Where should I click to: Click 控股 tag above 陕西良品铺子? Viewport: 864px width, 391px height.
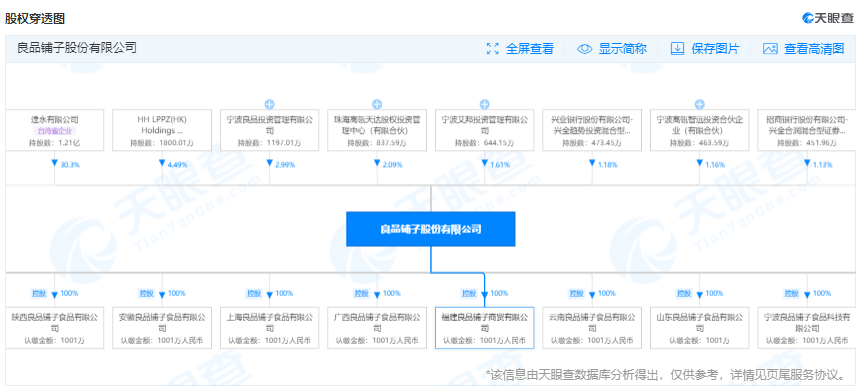point(39,294)
